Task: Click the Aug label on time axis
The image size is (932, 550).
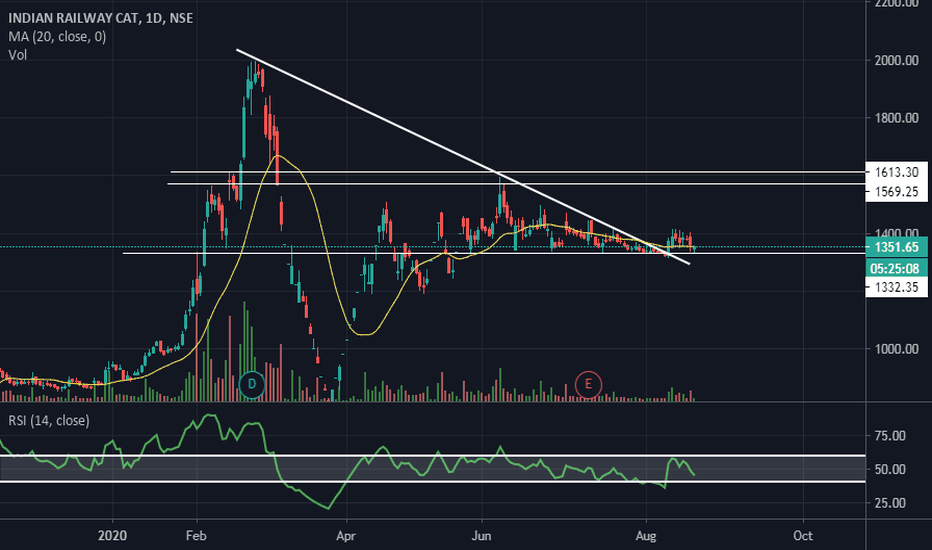Action: click(x=646, y=536)
